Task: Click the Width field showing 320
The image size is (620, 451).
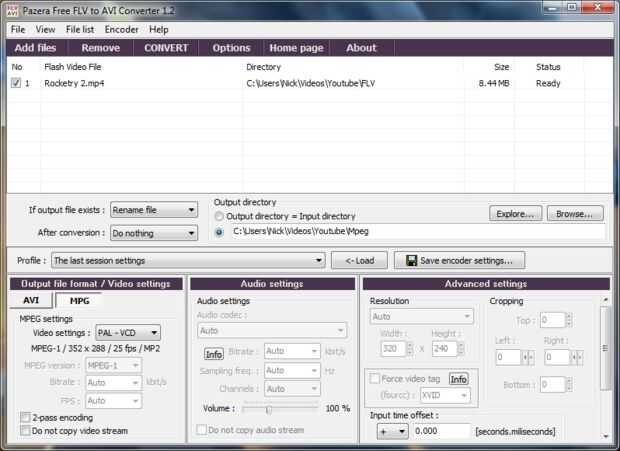Action: click(x=393, y=349)
